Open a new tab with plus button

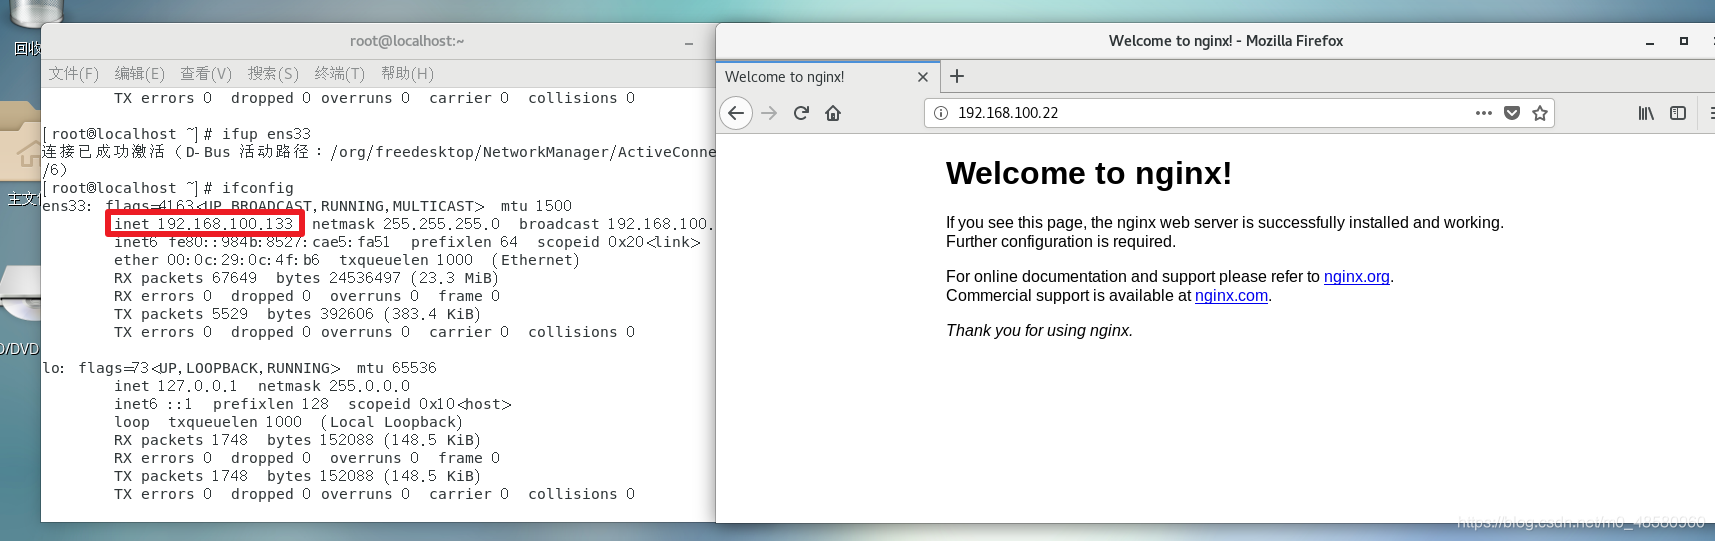tap(957, 76)
